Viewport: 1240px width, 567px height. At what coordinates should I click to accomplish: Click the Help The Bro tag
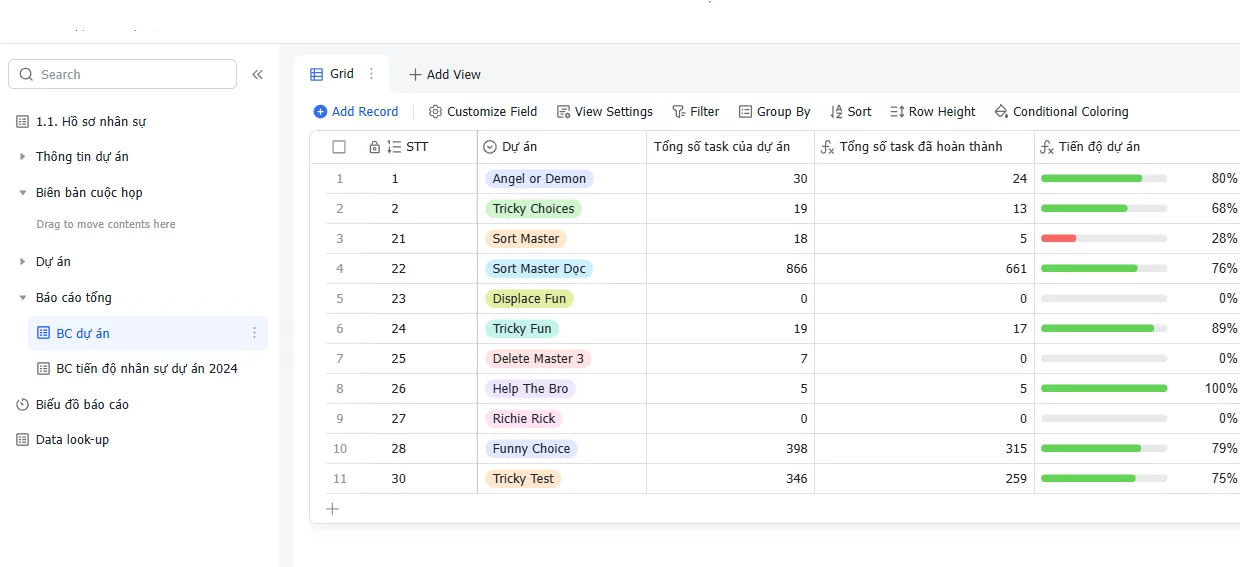[530, 389]
